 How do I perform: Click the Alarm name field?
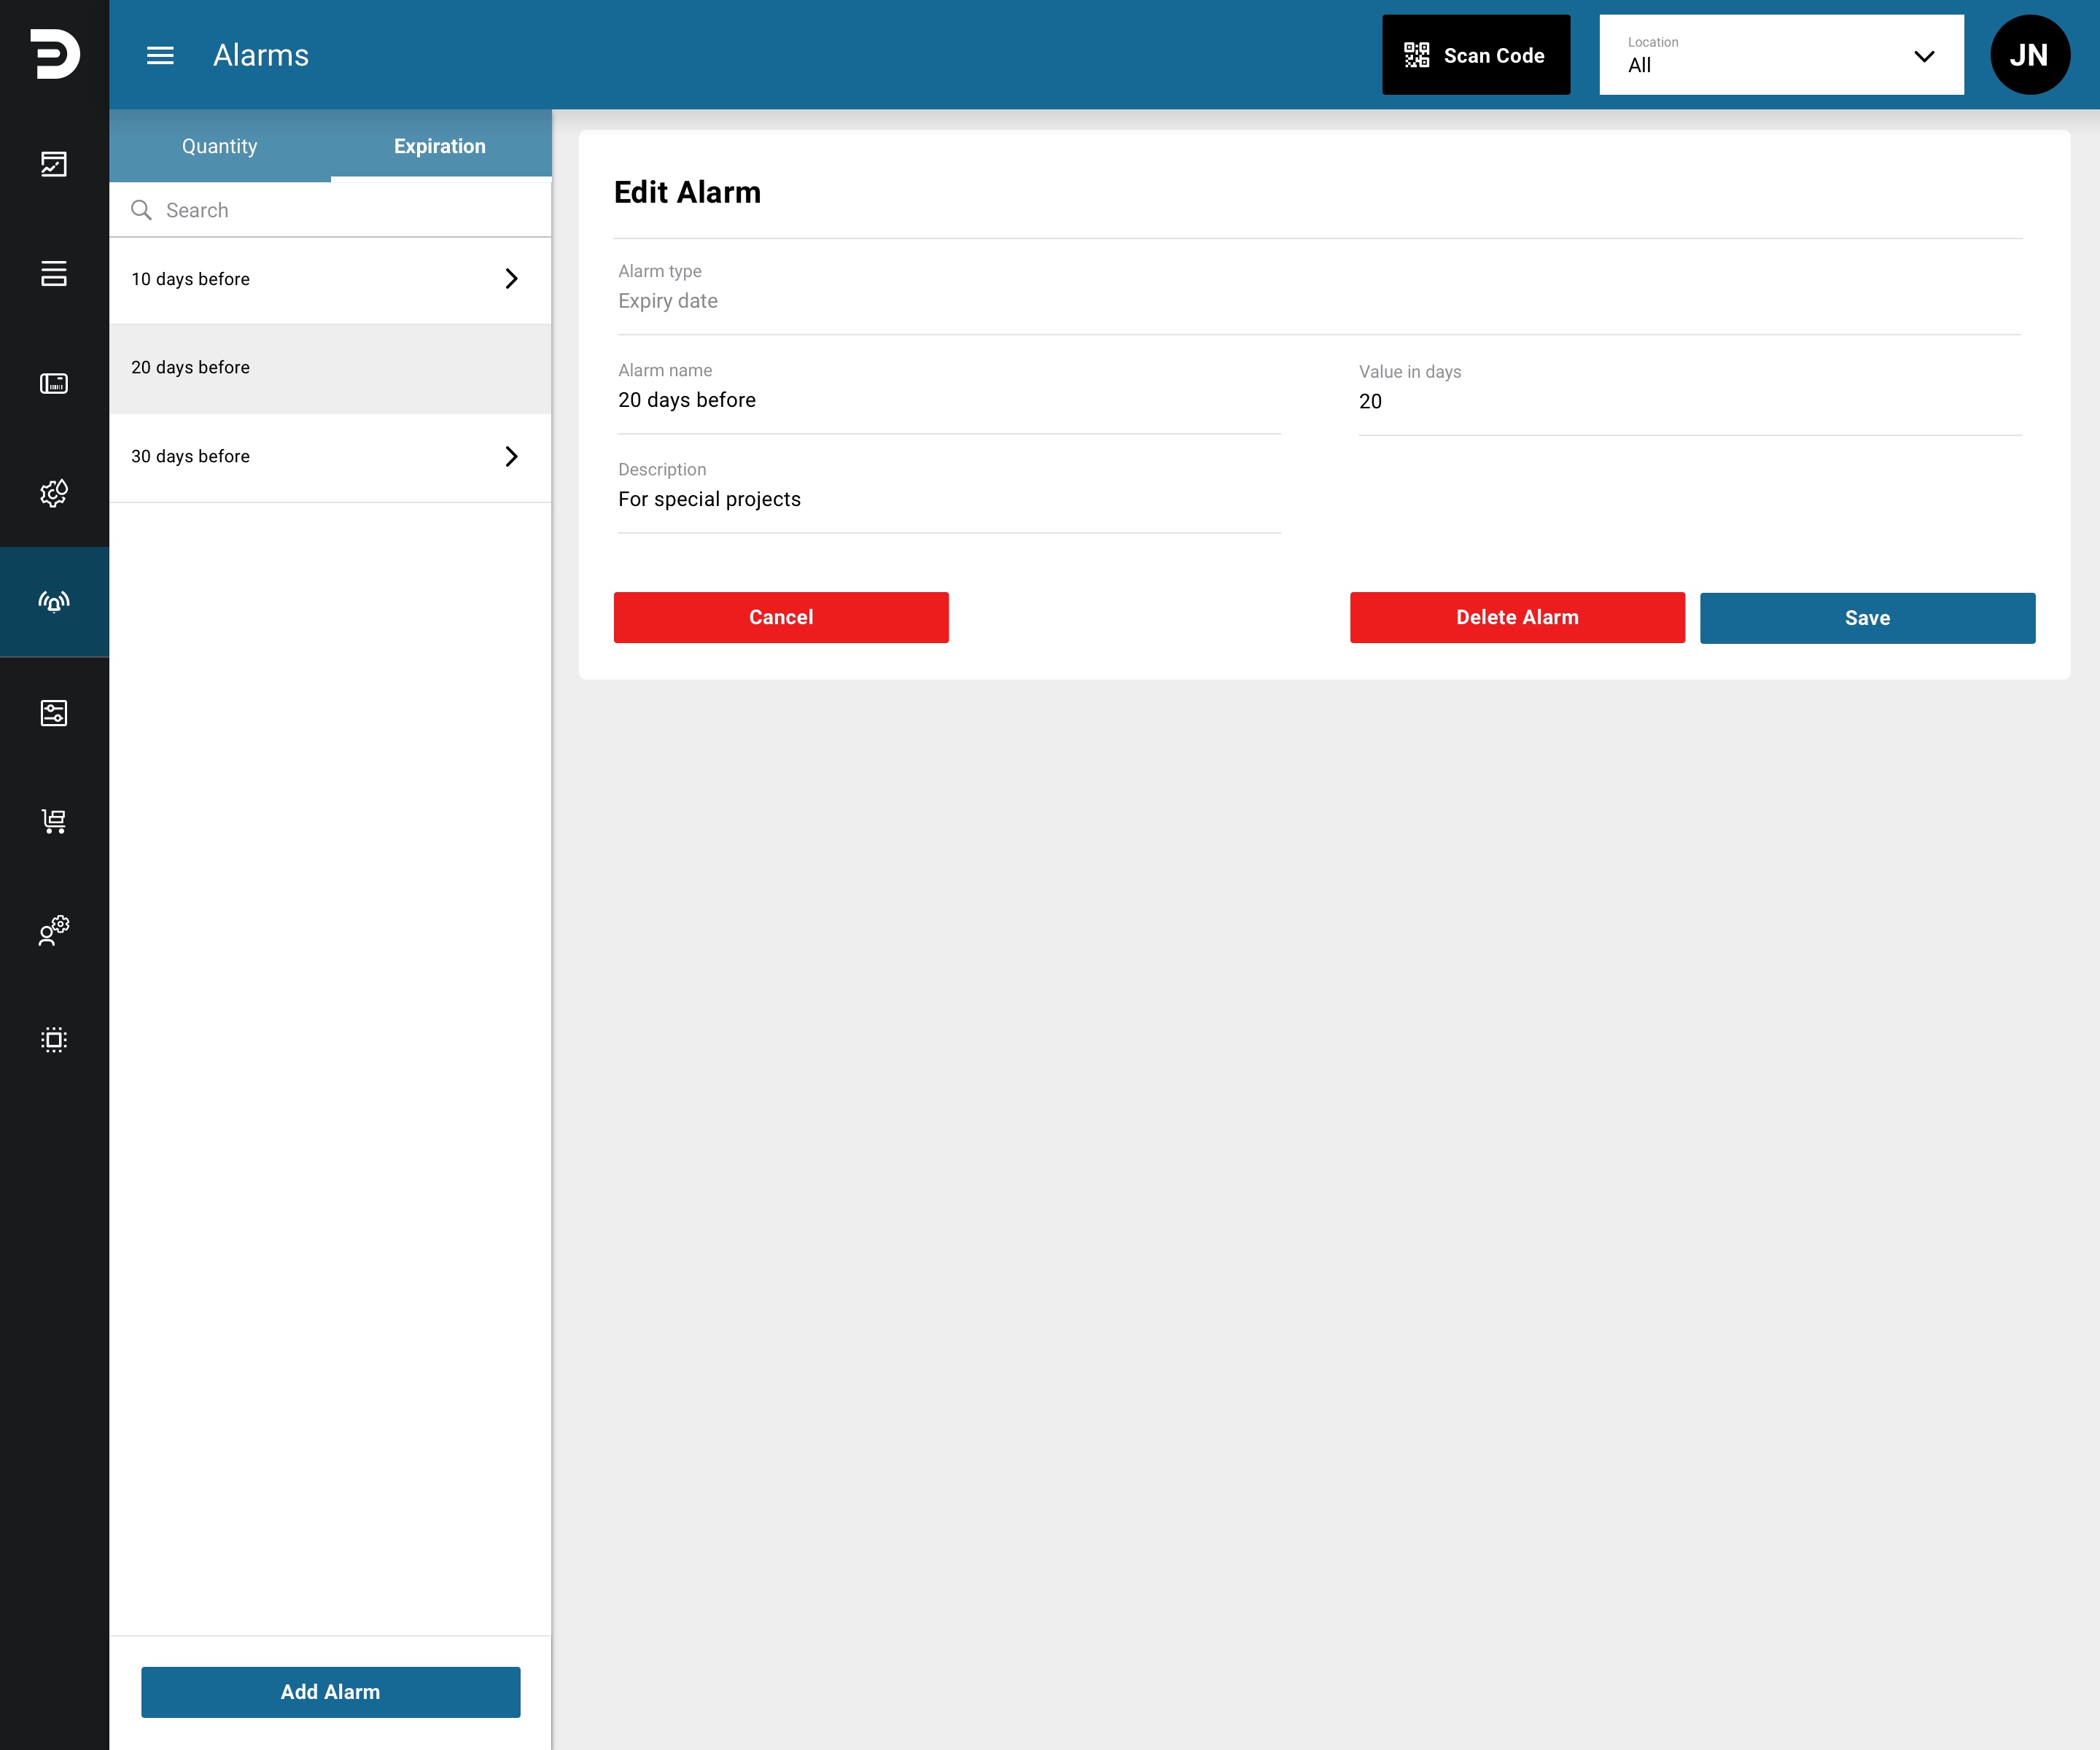coord(949,398)
